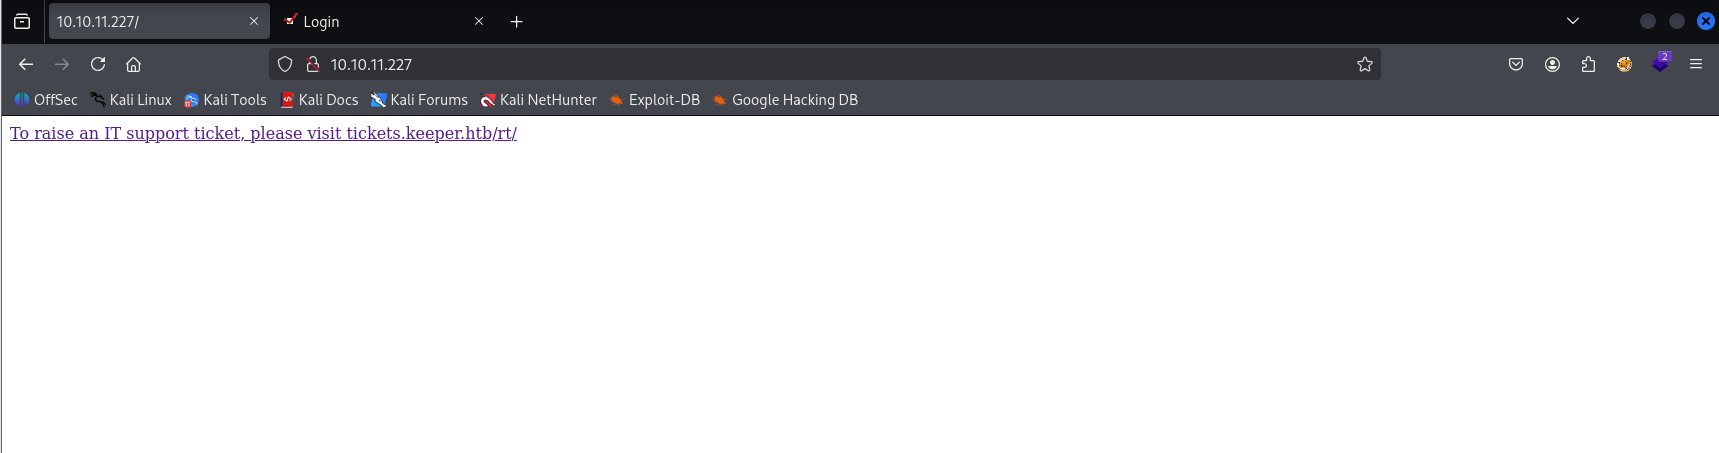Open a new tab with plus
This screenshot has width=1719, height=453.
click(517, 21)
